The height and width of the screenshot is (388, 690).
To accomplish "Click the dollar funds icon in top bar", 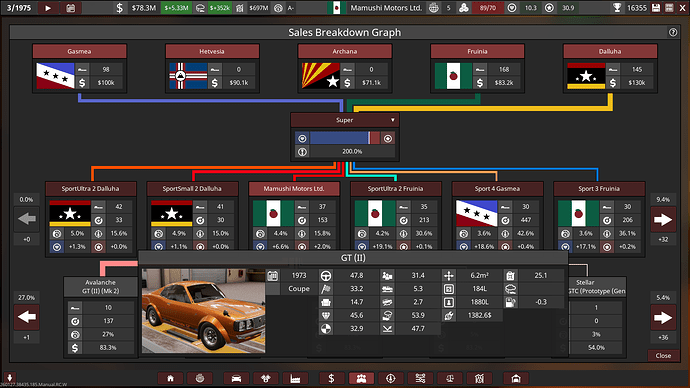I will (x=119, y=8).
